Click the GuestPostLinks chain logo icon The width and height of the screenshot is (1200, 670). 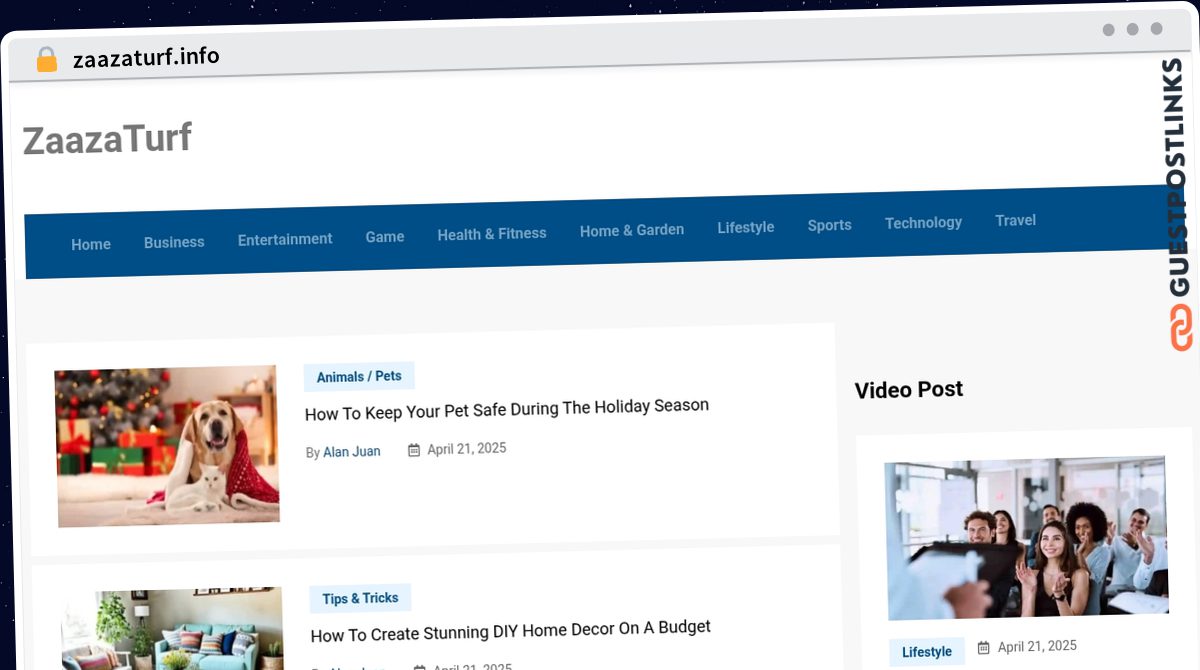tap(1182, 328)
